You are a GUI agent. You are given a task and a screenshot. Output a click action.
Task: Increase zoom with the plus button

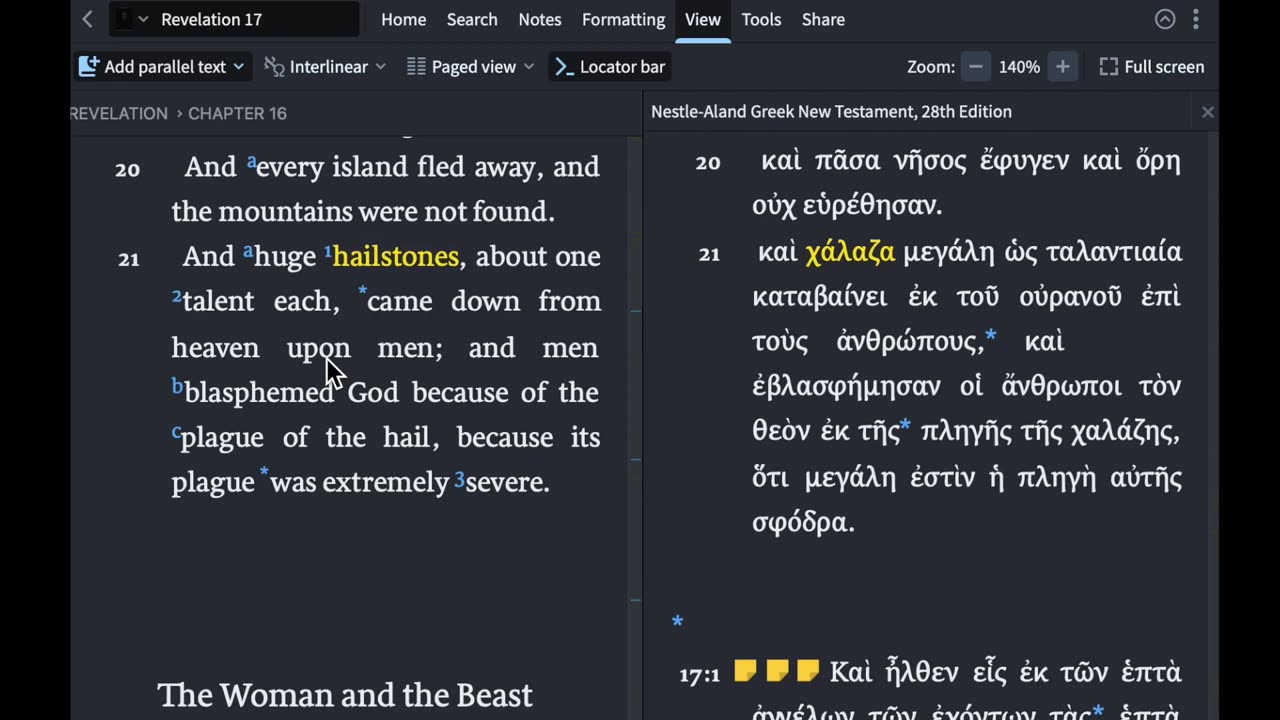(1062, 67)
